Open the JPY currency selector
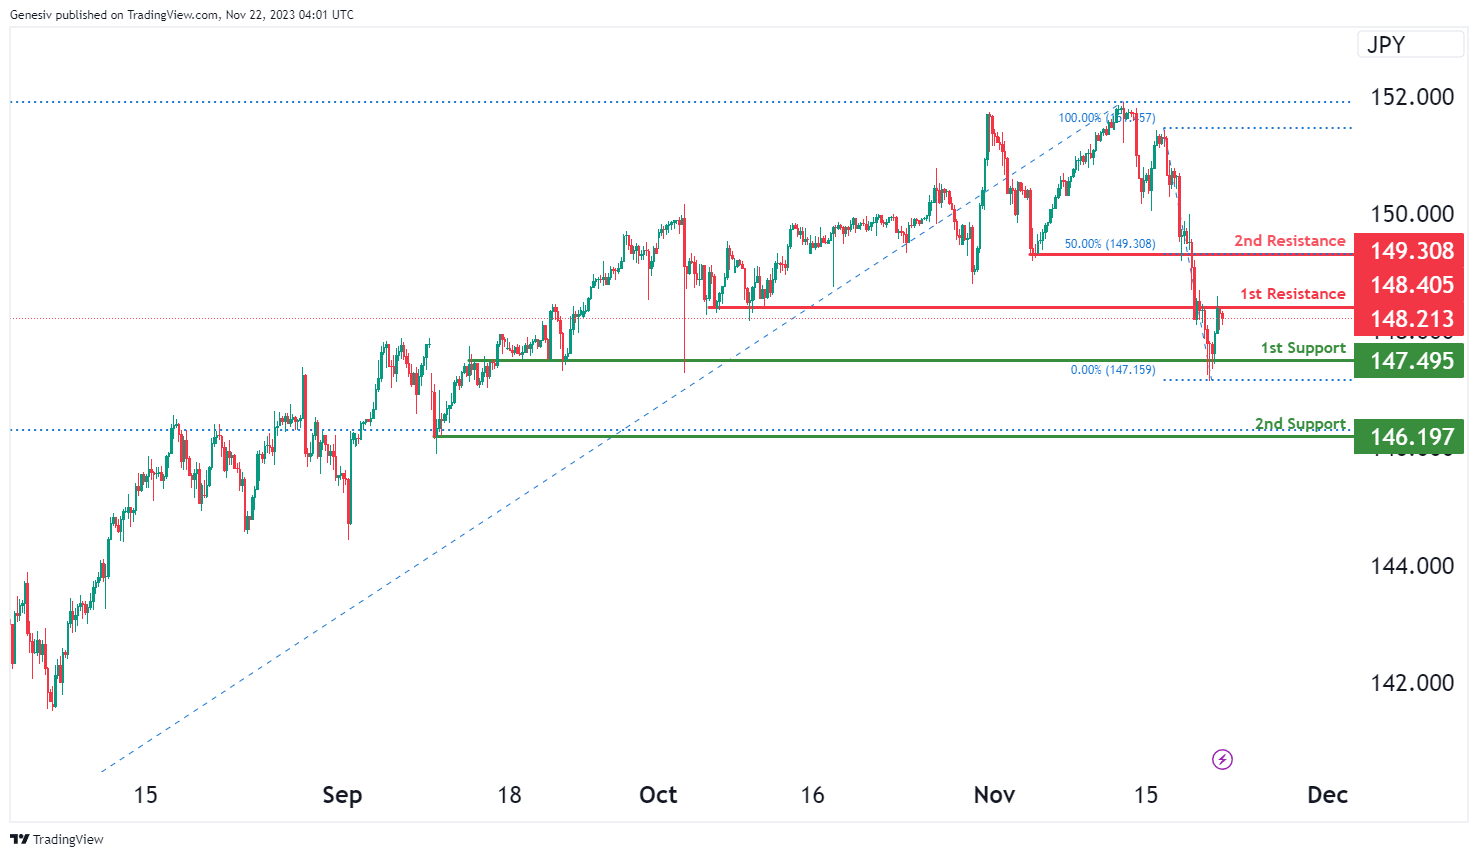 coord(1410,45)
